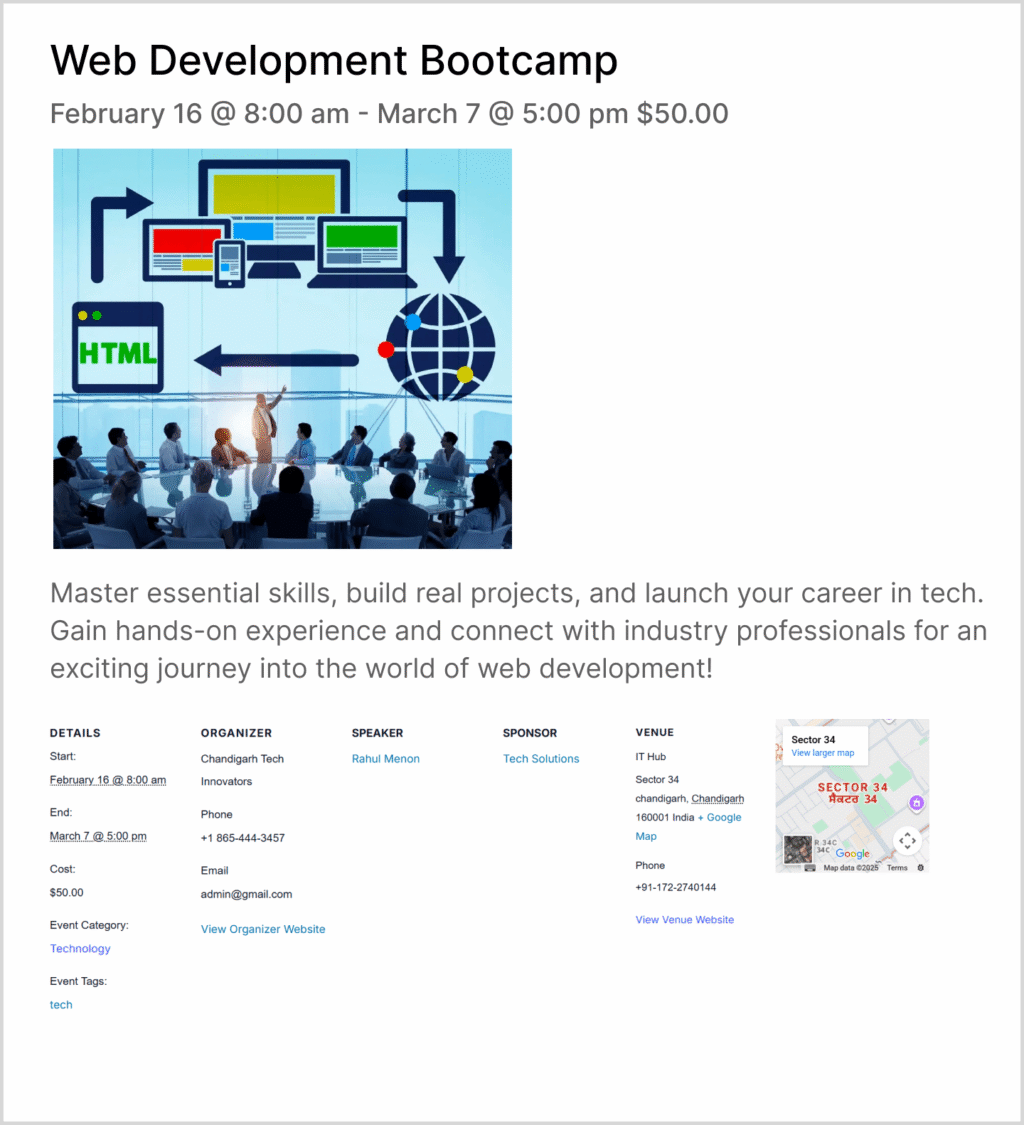Image resolution: width=1024 pixels, height=1125 pixels.
Task: Open View Organizer Website link
Action: click(263, 929)
